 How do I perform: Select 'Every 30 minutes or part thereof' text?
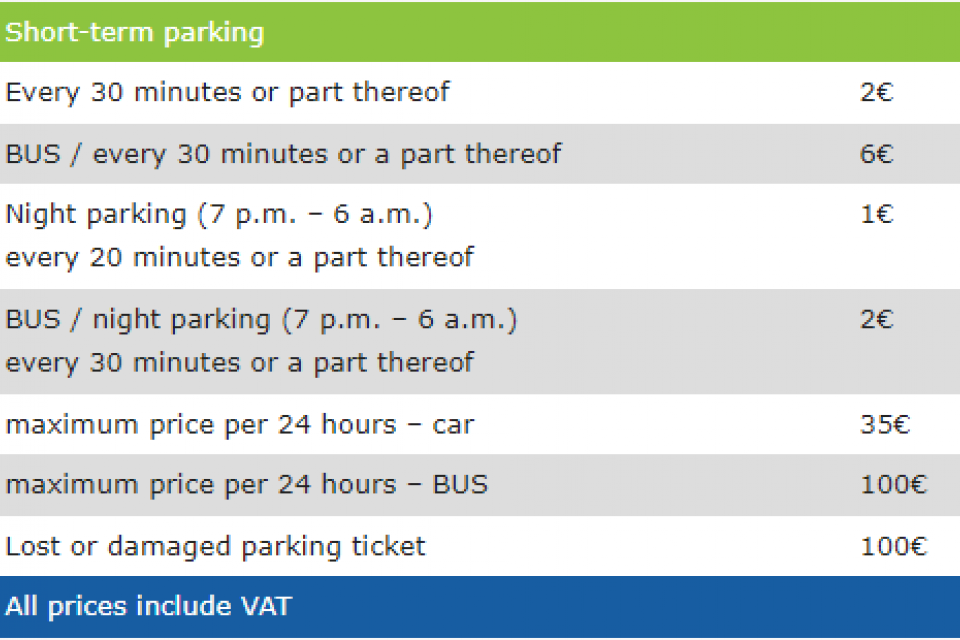point(227,93)
